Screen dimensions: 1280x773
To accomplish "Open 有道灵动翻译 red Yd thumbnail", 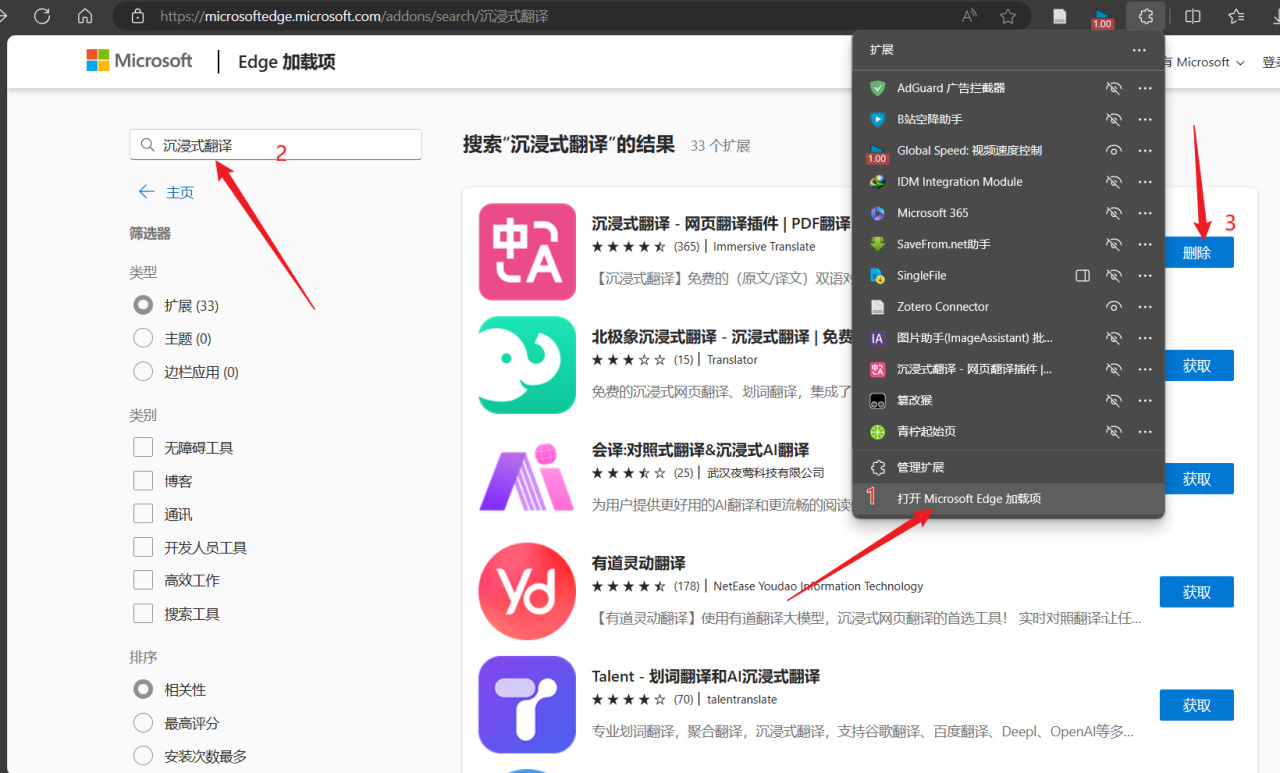I will [x=527, y=592].
